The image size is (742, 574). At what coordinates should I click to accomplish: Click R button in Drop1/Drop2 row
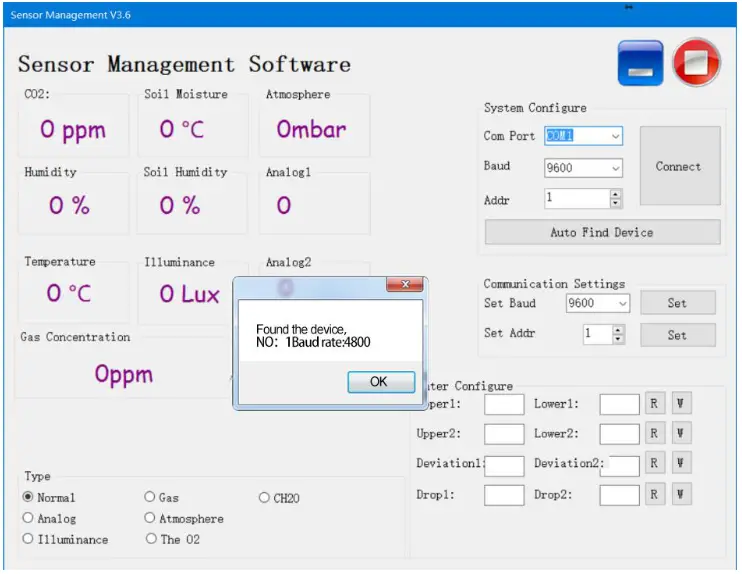(655, 494)
